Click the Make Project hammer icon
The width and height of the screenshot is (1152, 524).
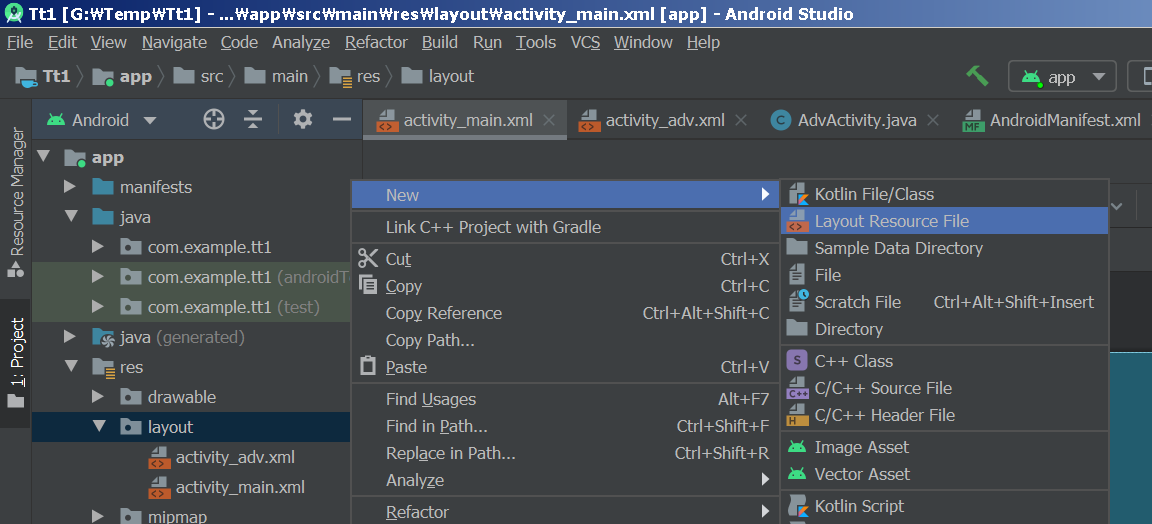(977, 76)
